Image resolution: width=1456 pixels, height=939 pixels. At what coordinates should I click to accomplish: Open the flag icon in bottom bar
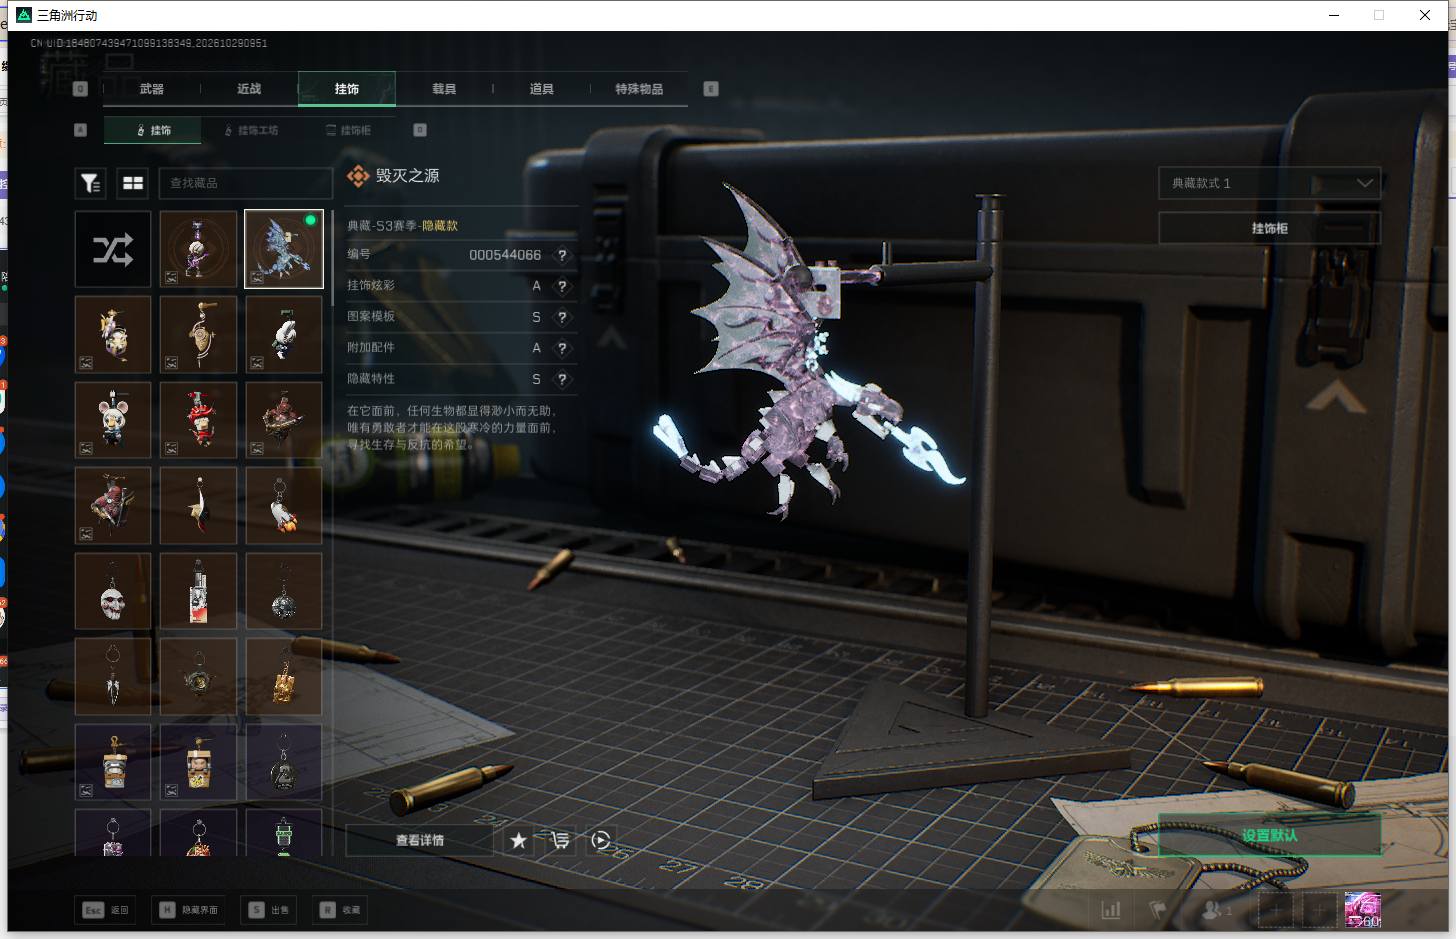click(1158, 910)
